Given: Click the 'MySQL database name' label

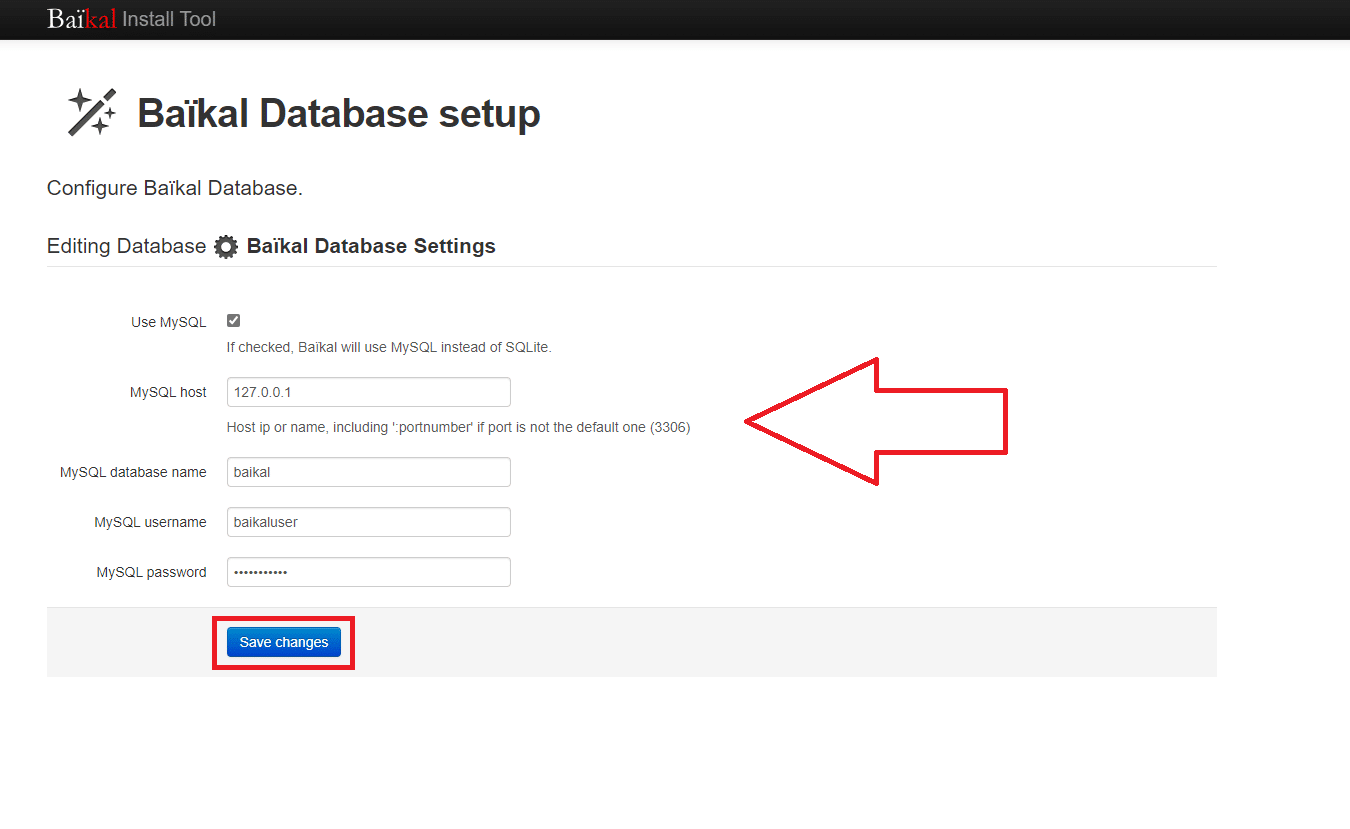Looking at the screenshot, I should (x=133, y=472).
